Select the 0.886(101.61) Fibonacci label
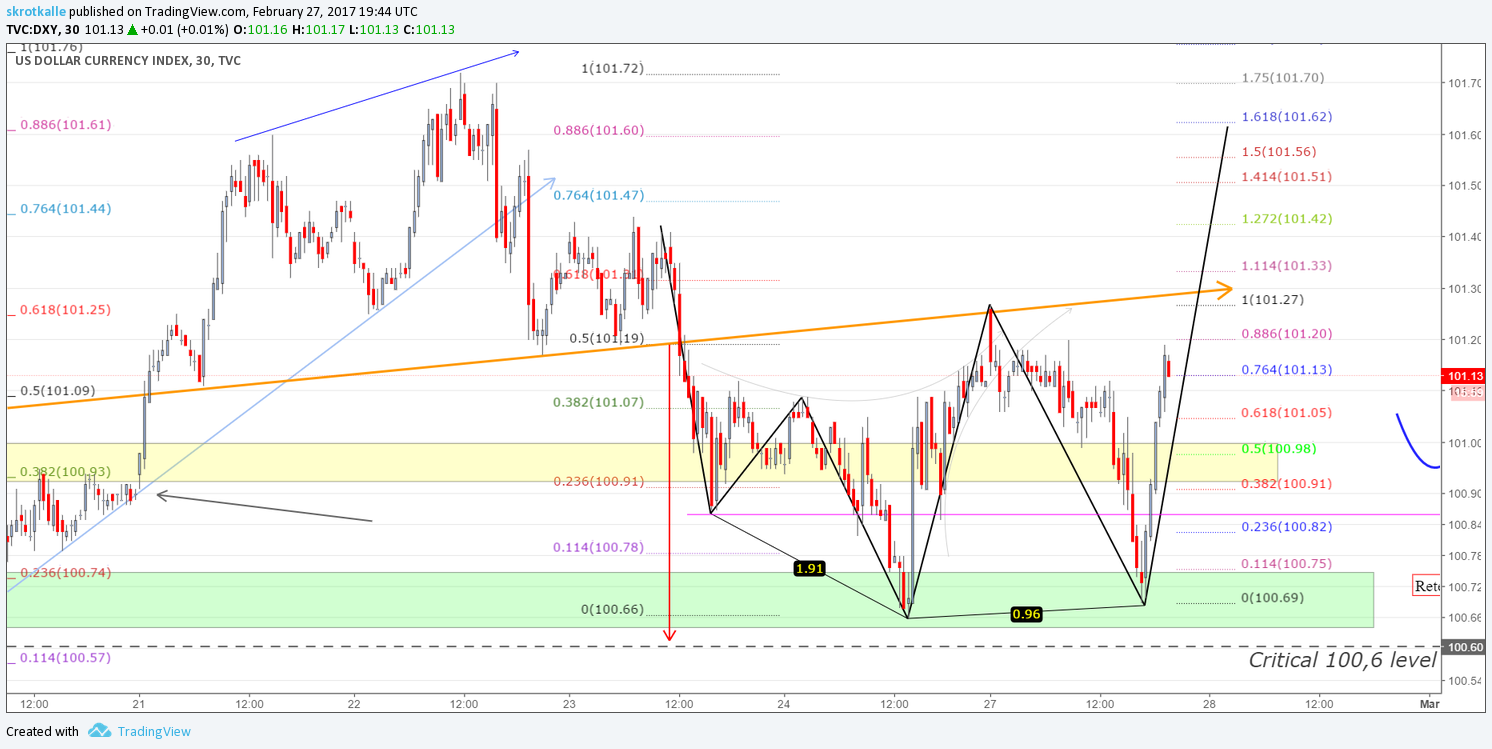Screen dimensions: 1492x749 click(x=65, y=125)
